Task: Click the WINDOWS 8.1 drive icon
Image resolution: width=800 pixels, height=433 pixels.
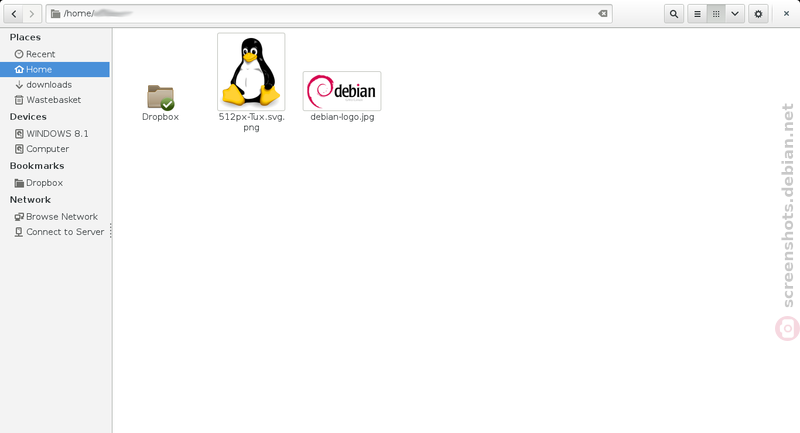Action: tap(19, 134)
